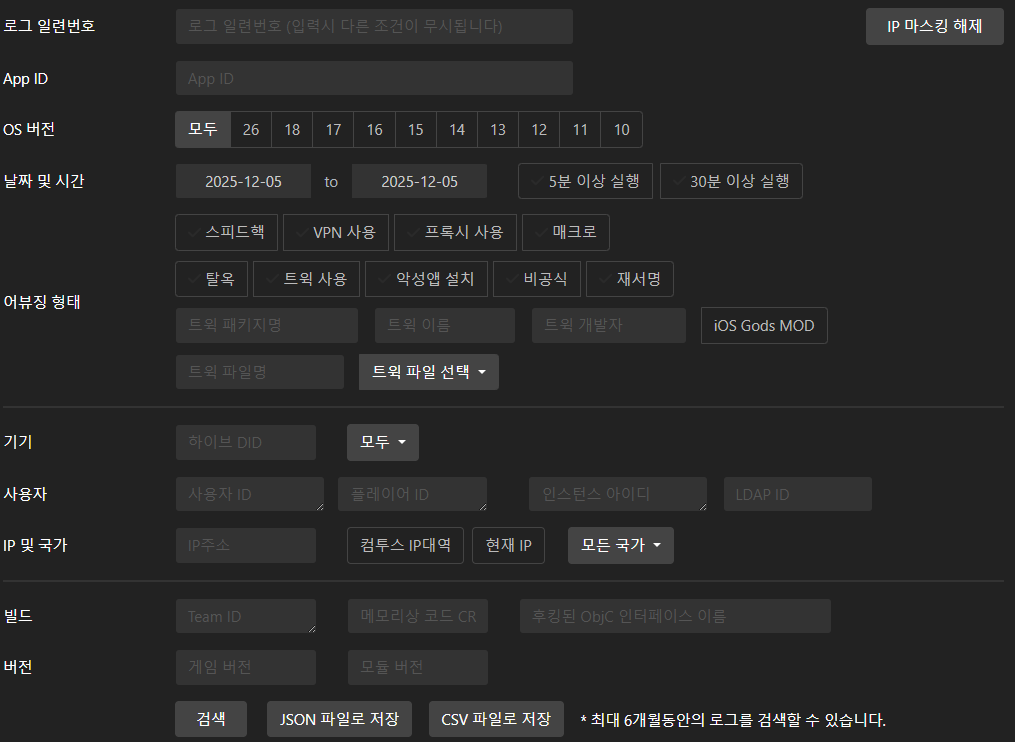
Task: Select OS version 17
Action: (x=333, y=129)
